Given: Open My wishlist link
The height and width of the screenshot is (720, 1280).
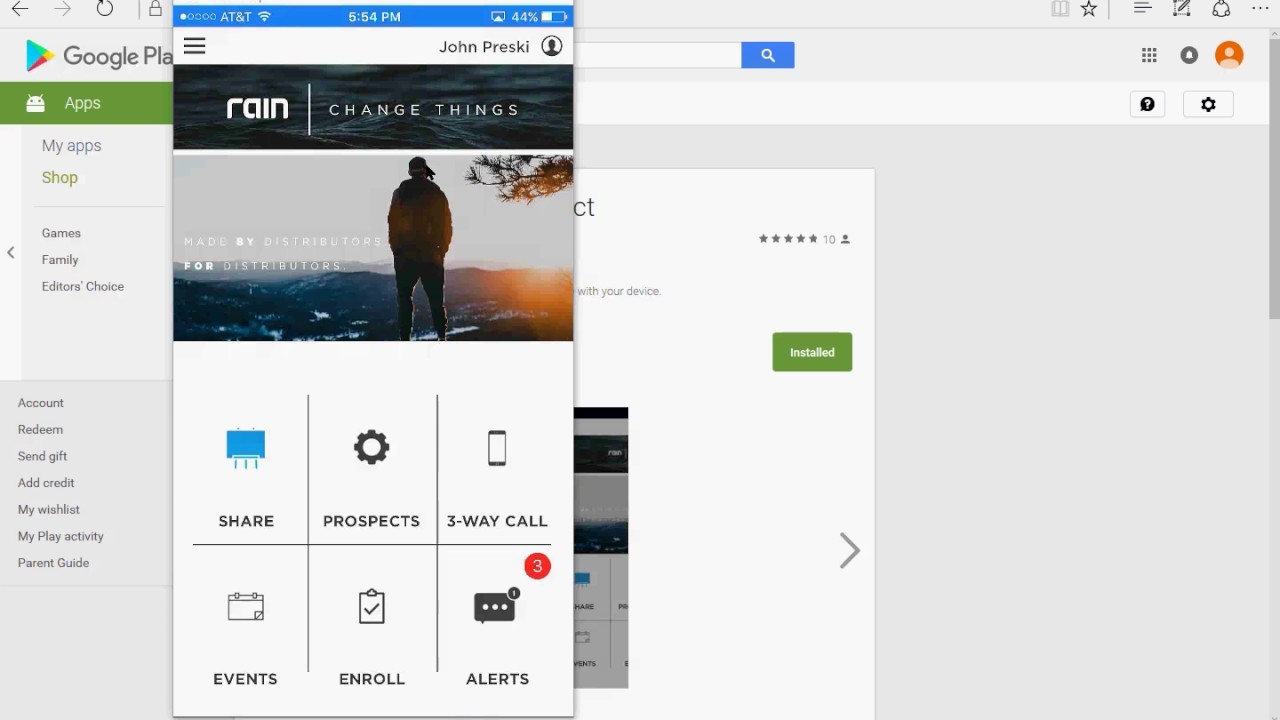Looking at the screenshot, I should 49,510.
